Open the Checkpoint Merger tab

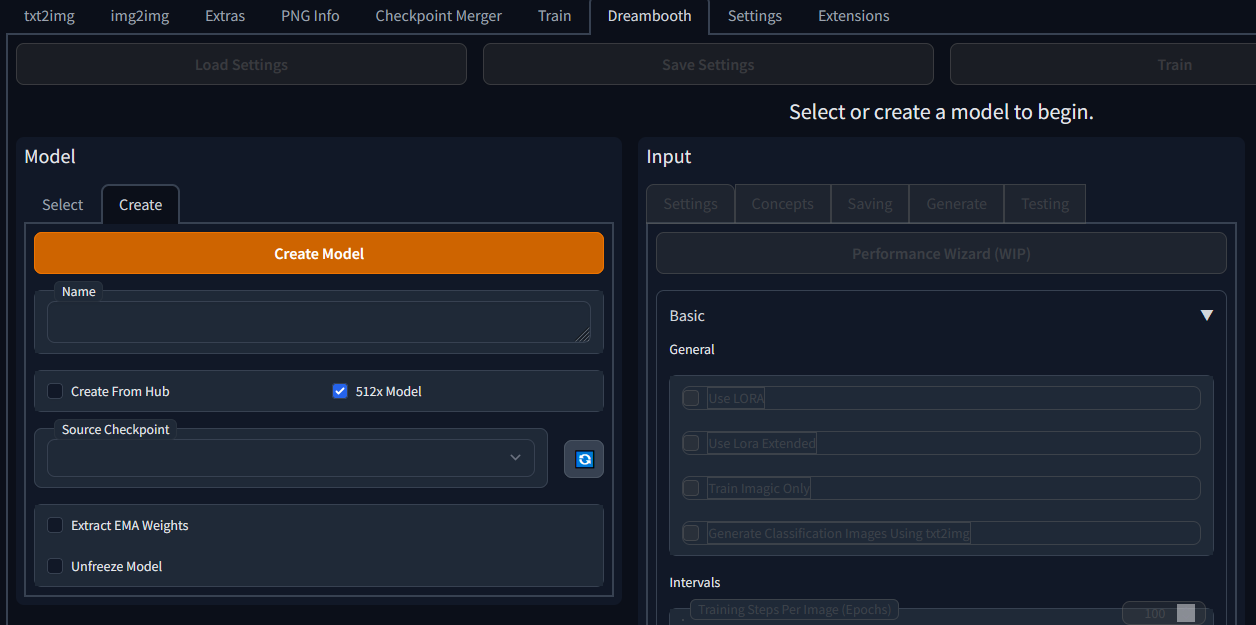(x=438, y=16)
